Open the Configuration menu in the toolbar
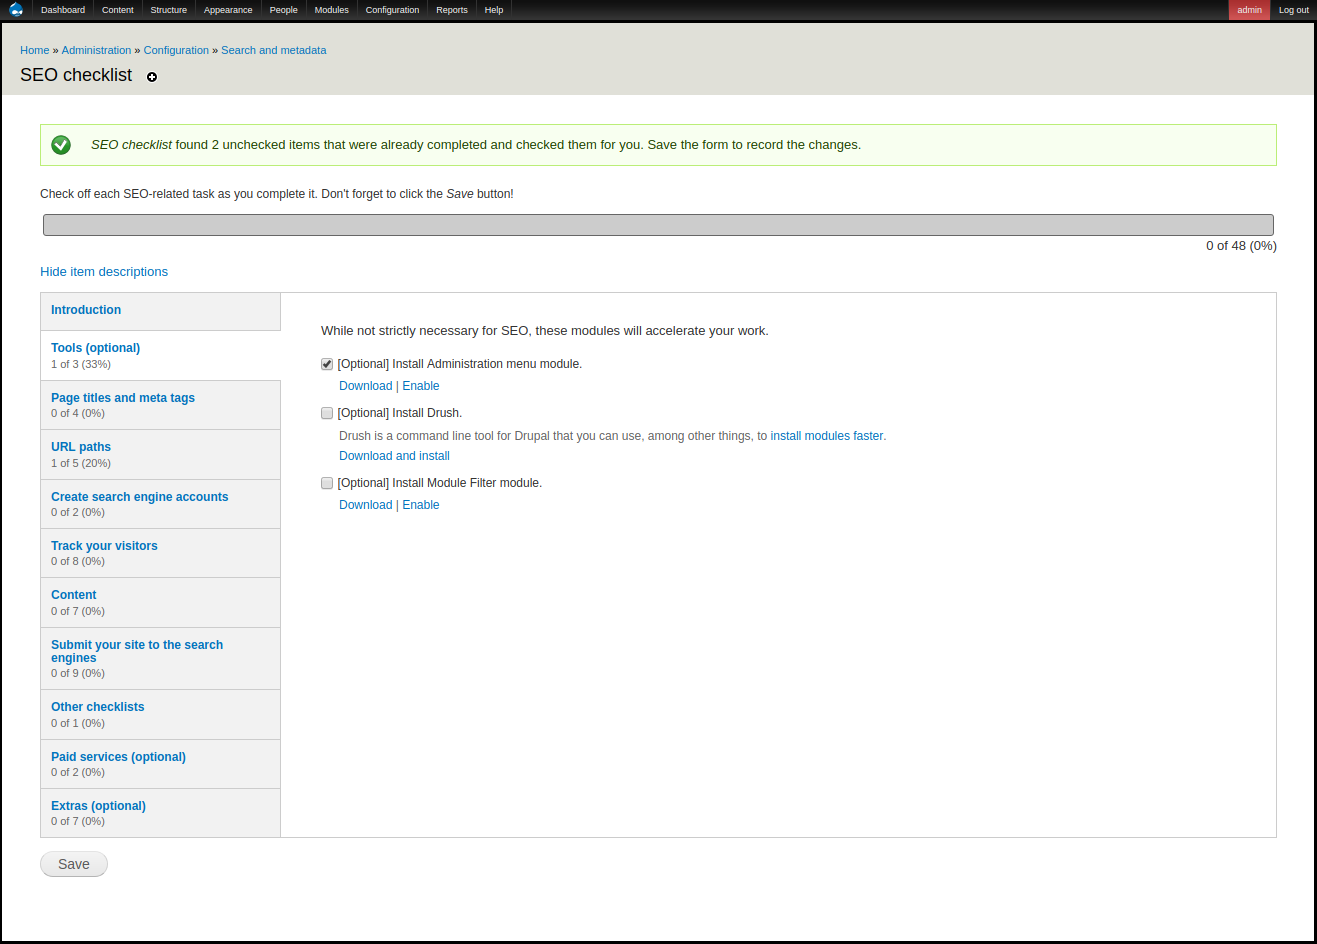1317x944 pixels. pyautogui.click(x=392, y=10)
